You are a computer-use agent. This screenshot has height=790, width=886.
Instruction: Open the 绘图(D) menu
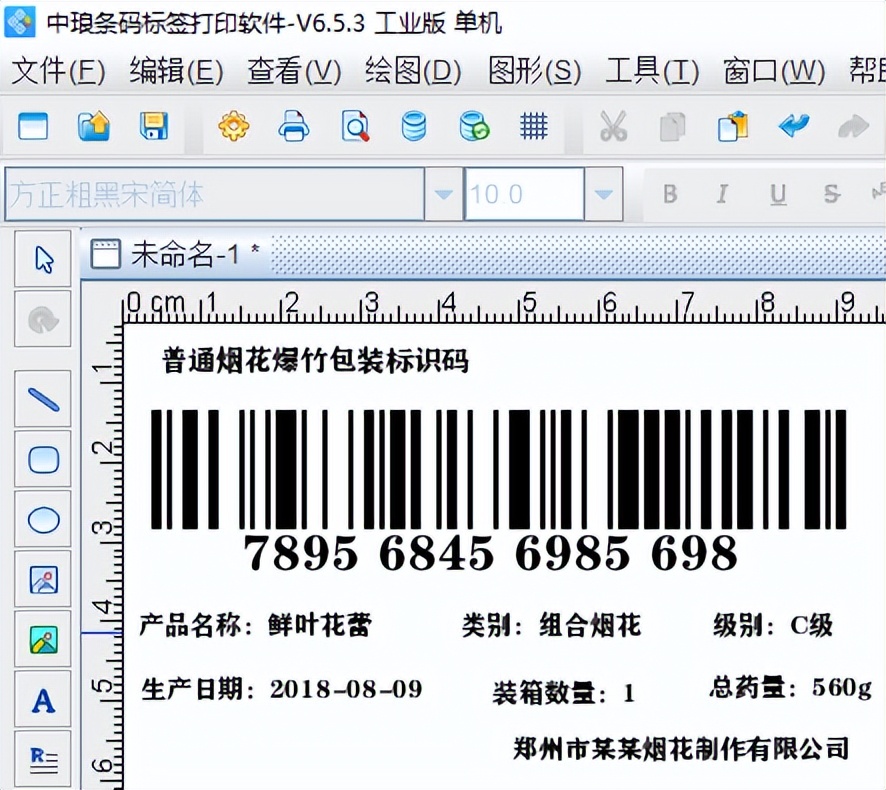point(413,71)
